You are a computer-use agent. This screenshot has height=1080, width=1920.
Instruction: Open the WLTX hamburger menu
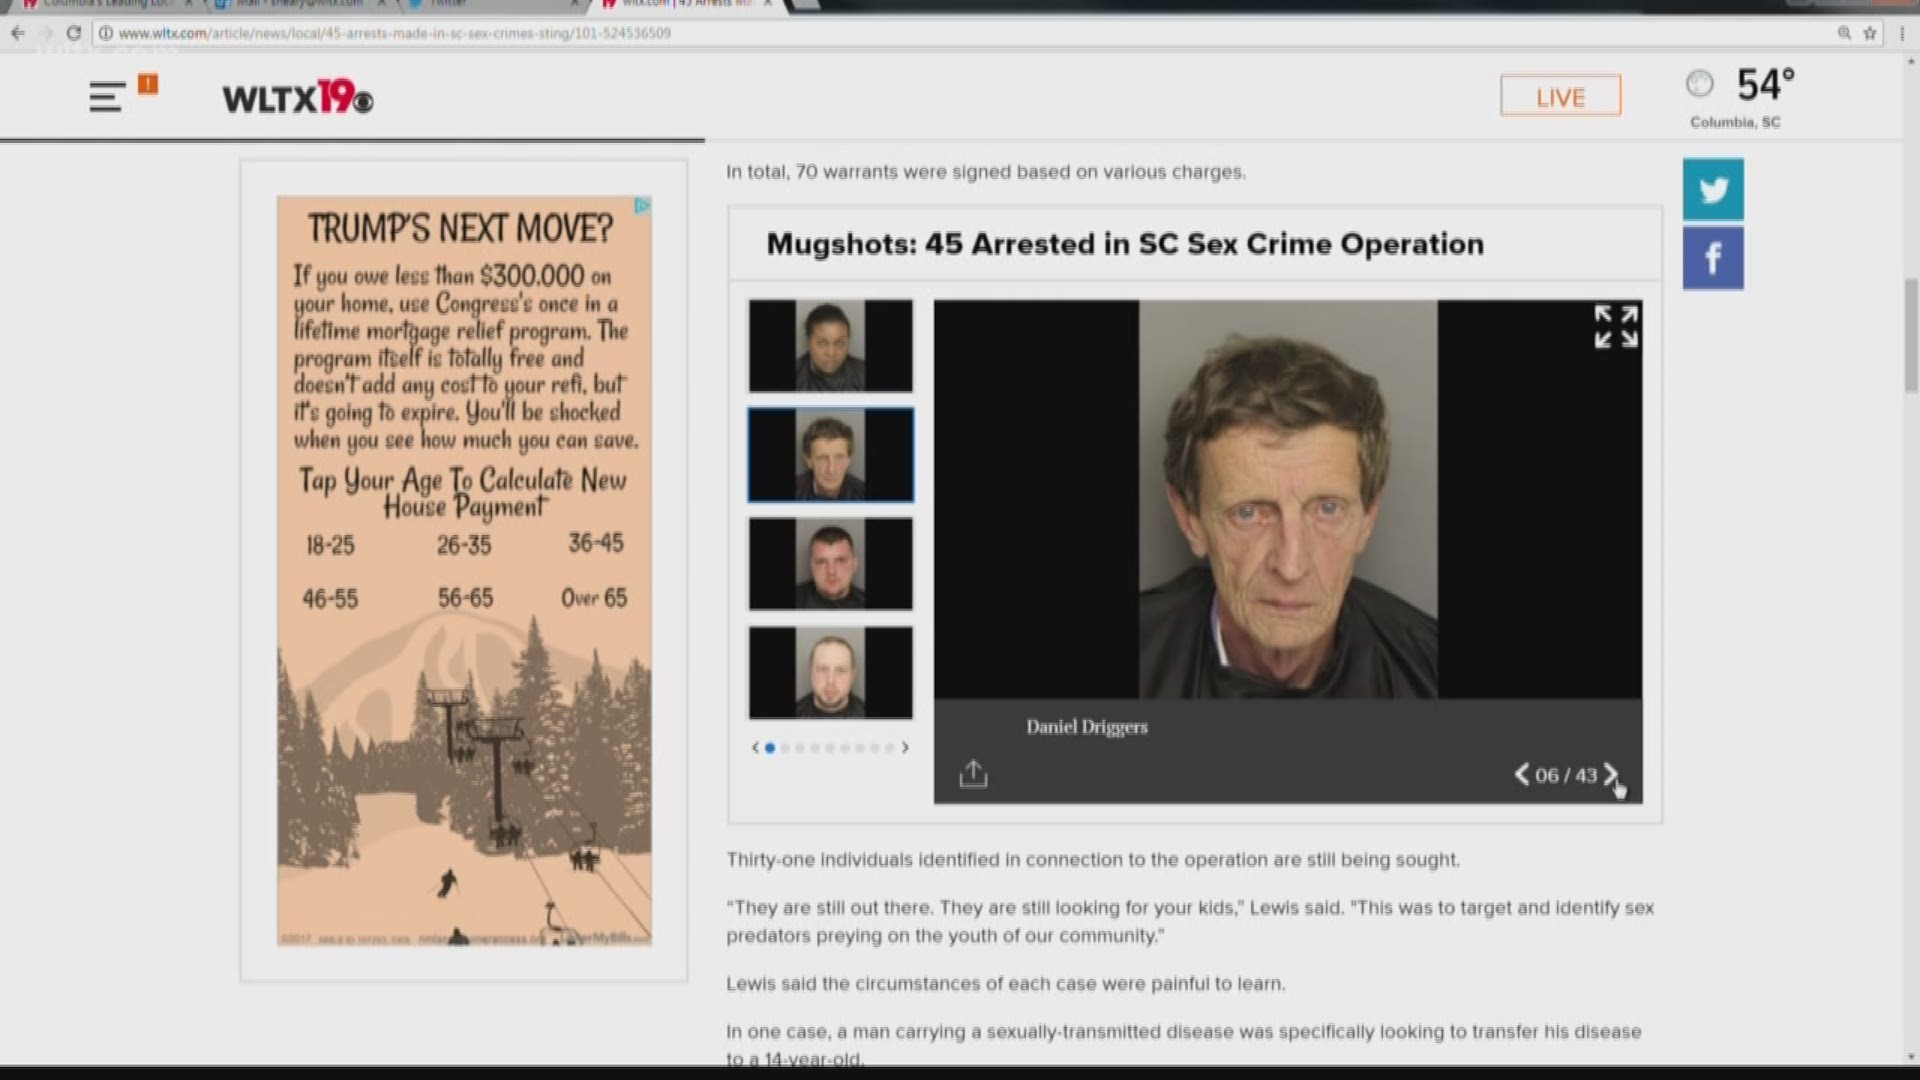[106, 97]
